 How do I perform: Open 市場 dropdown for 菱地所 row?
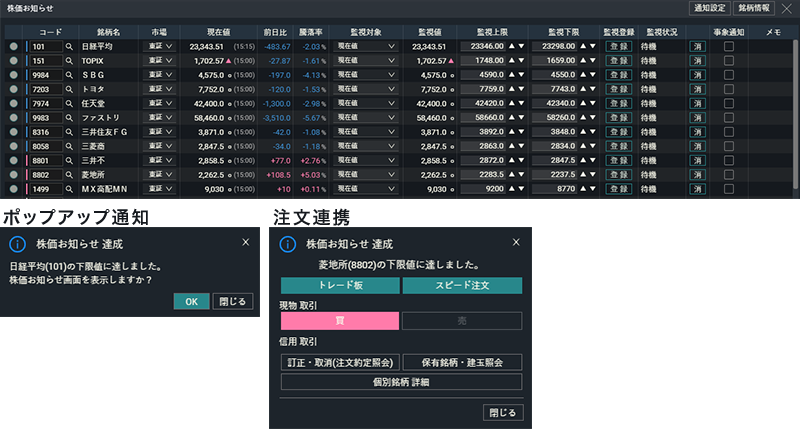(160, 175)
